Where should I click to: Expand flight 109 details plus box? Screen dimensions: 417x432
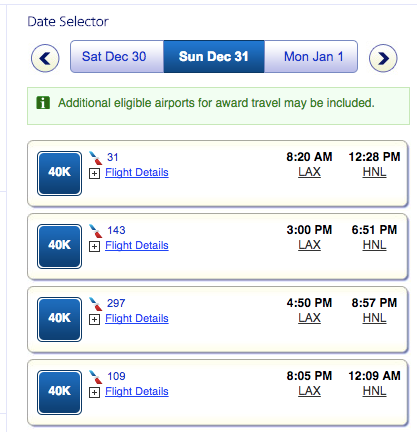pos(94,392)
